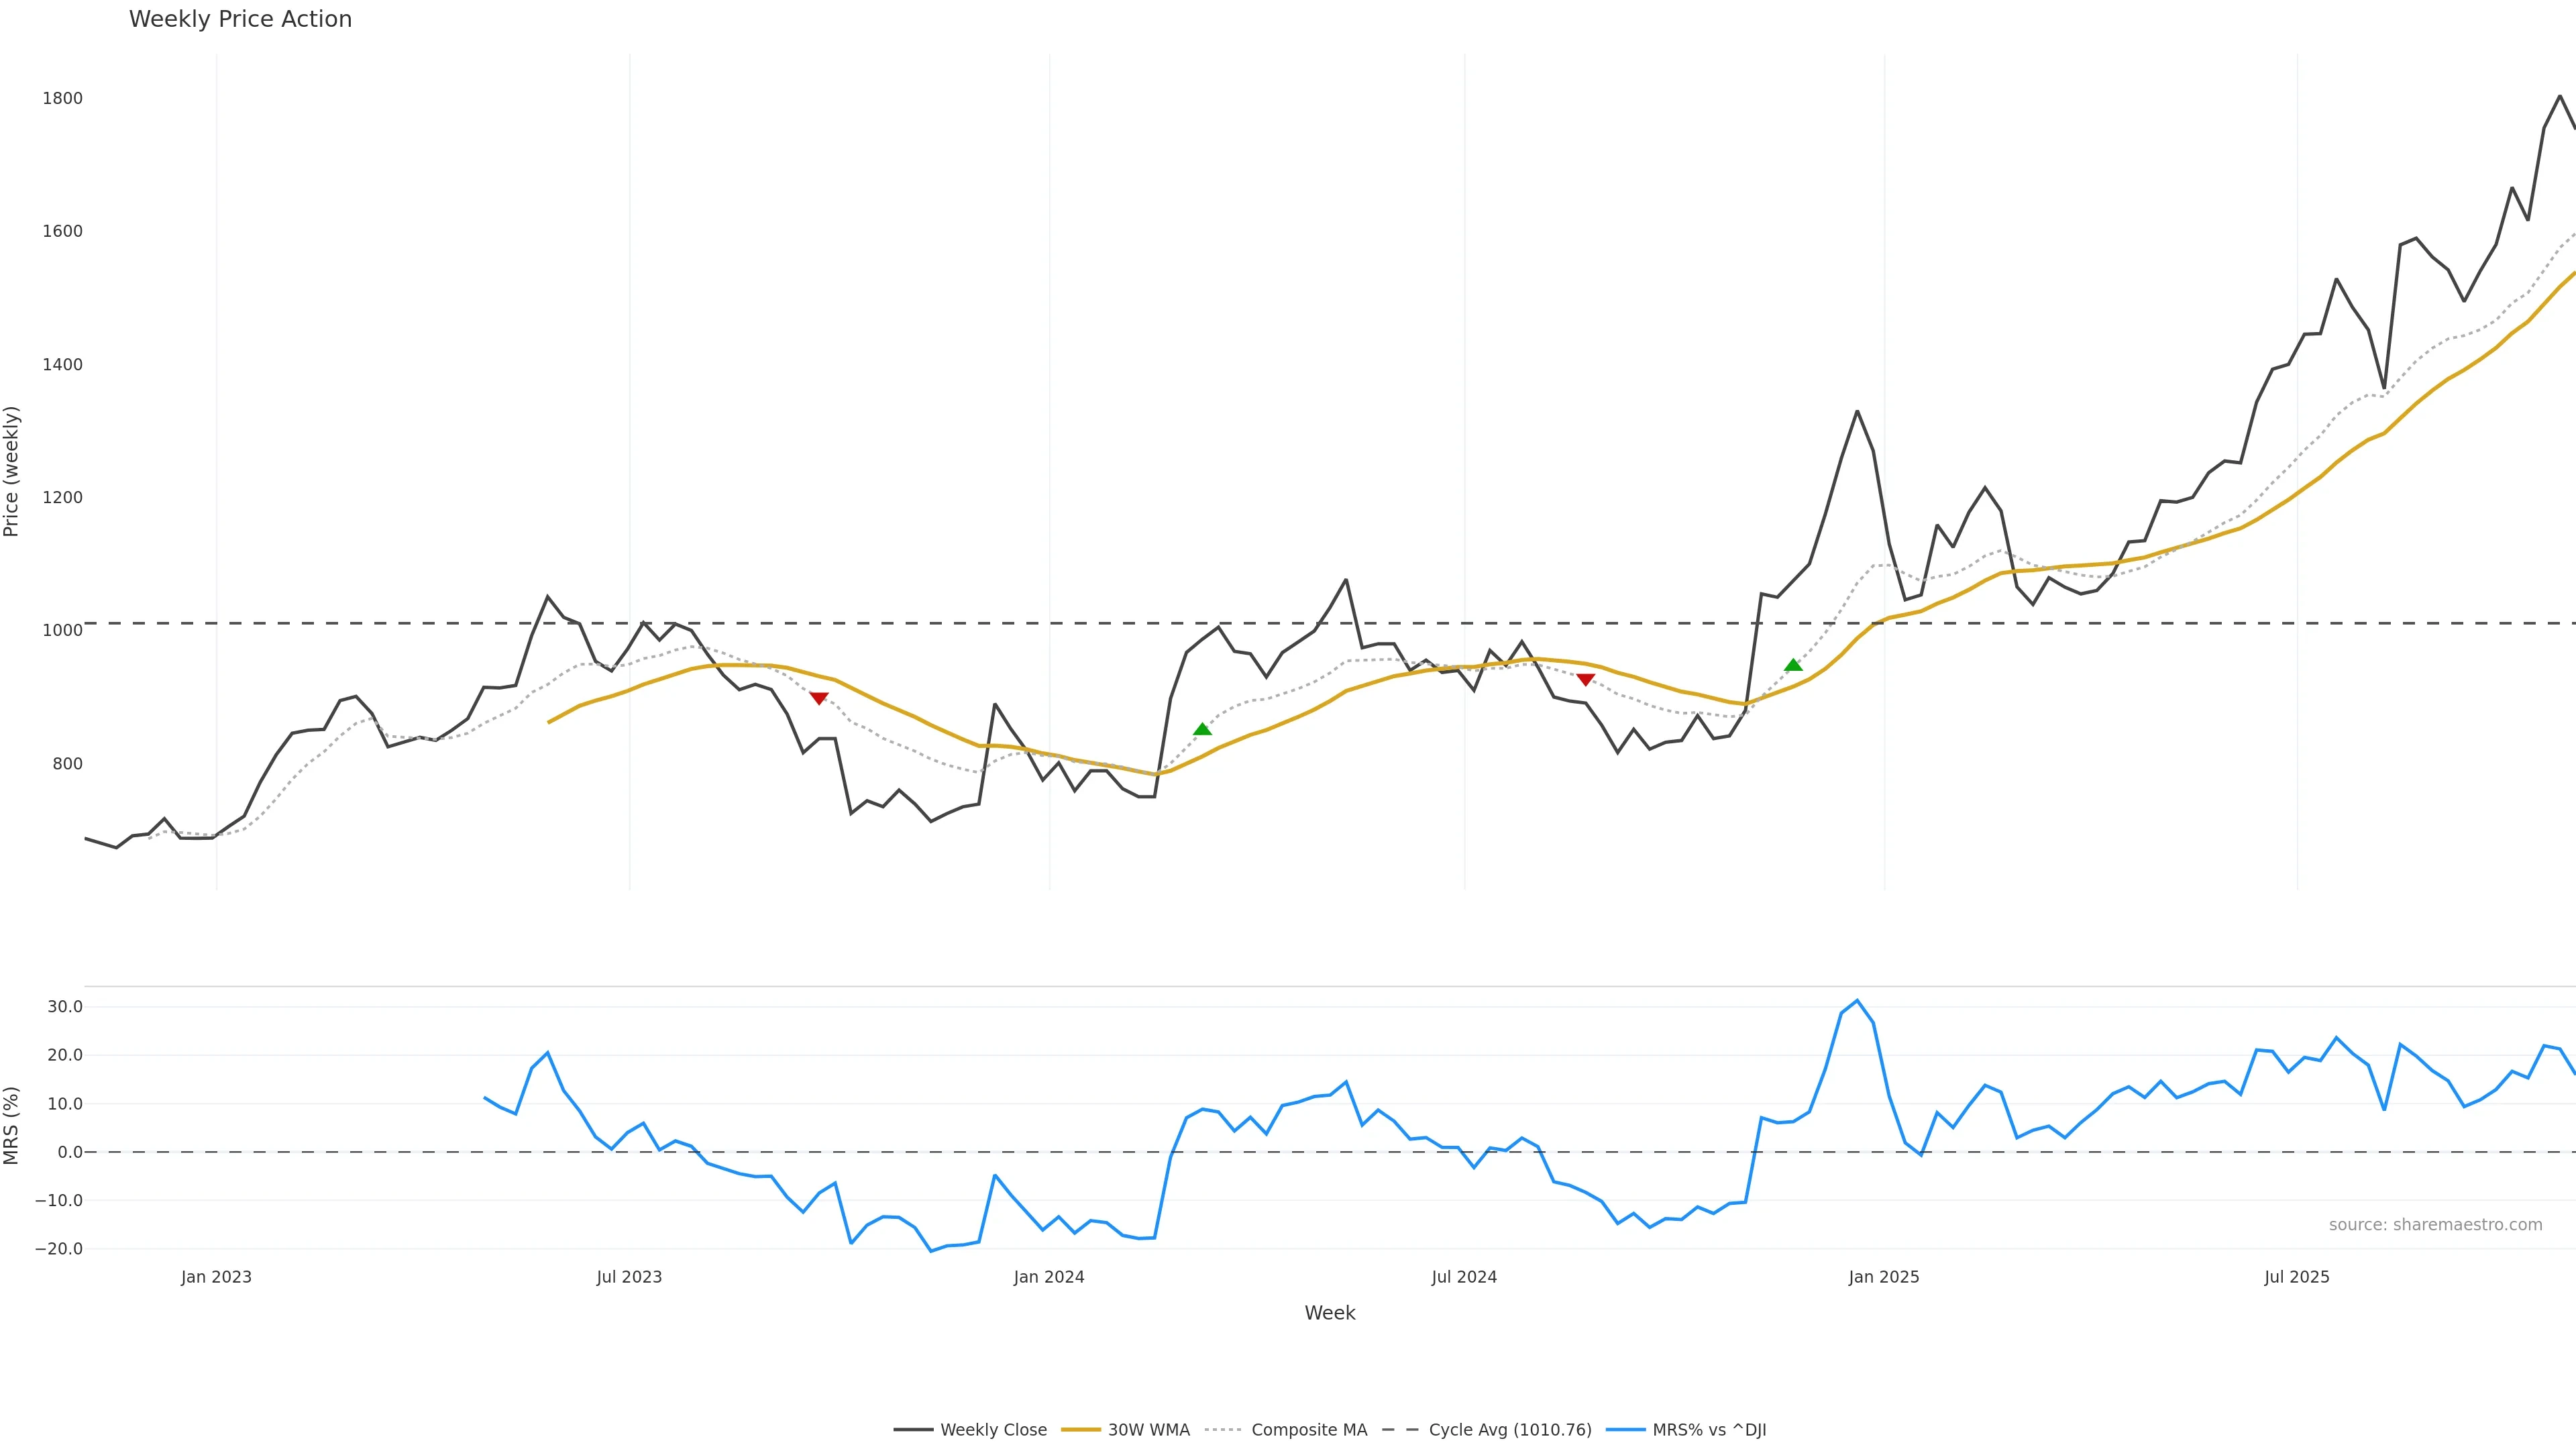Click the dashed Cycle Avg swatch in legend

coord(1400,1430)
